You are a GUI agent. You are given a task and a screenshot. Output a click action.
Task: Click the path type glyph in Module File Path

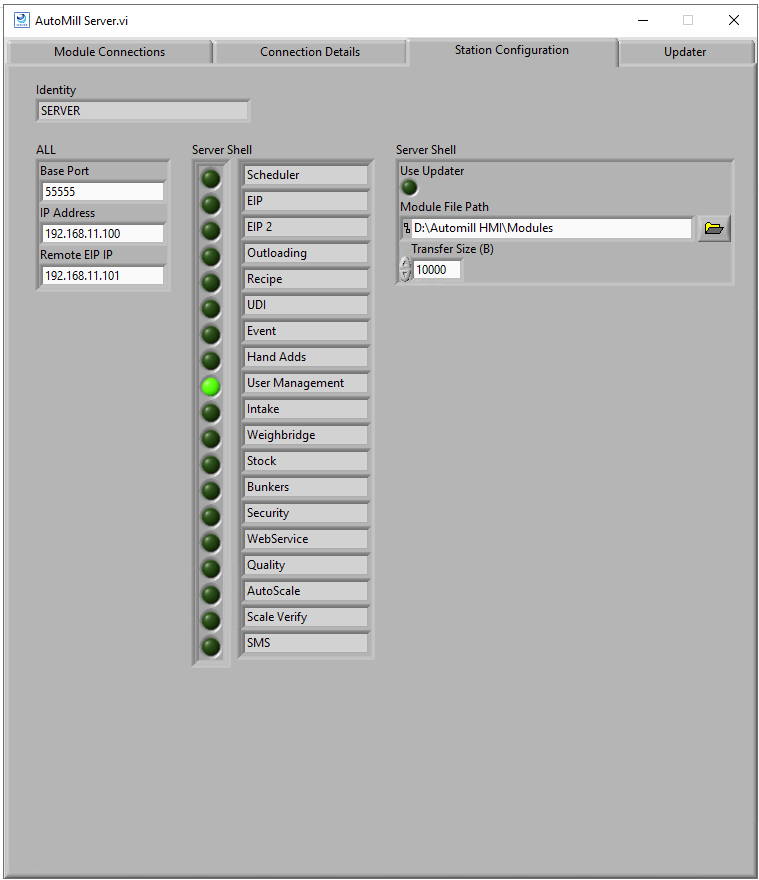pos(406,228)
